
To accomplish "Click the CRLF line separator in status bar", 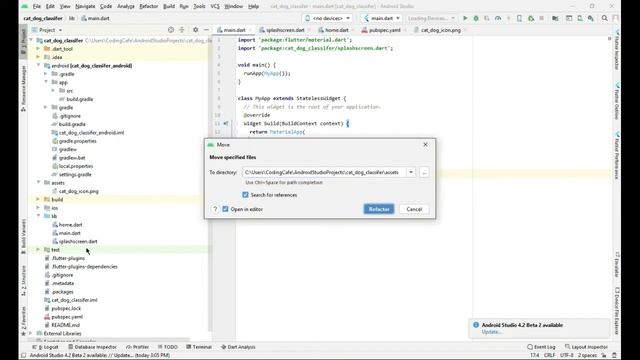I will click(549, 355).
